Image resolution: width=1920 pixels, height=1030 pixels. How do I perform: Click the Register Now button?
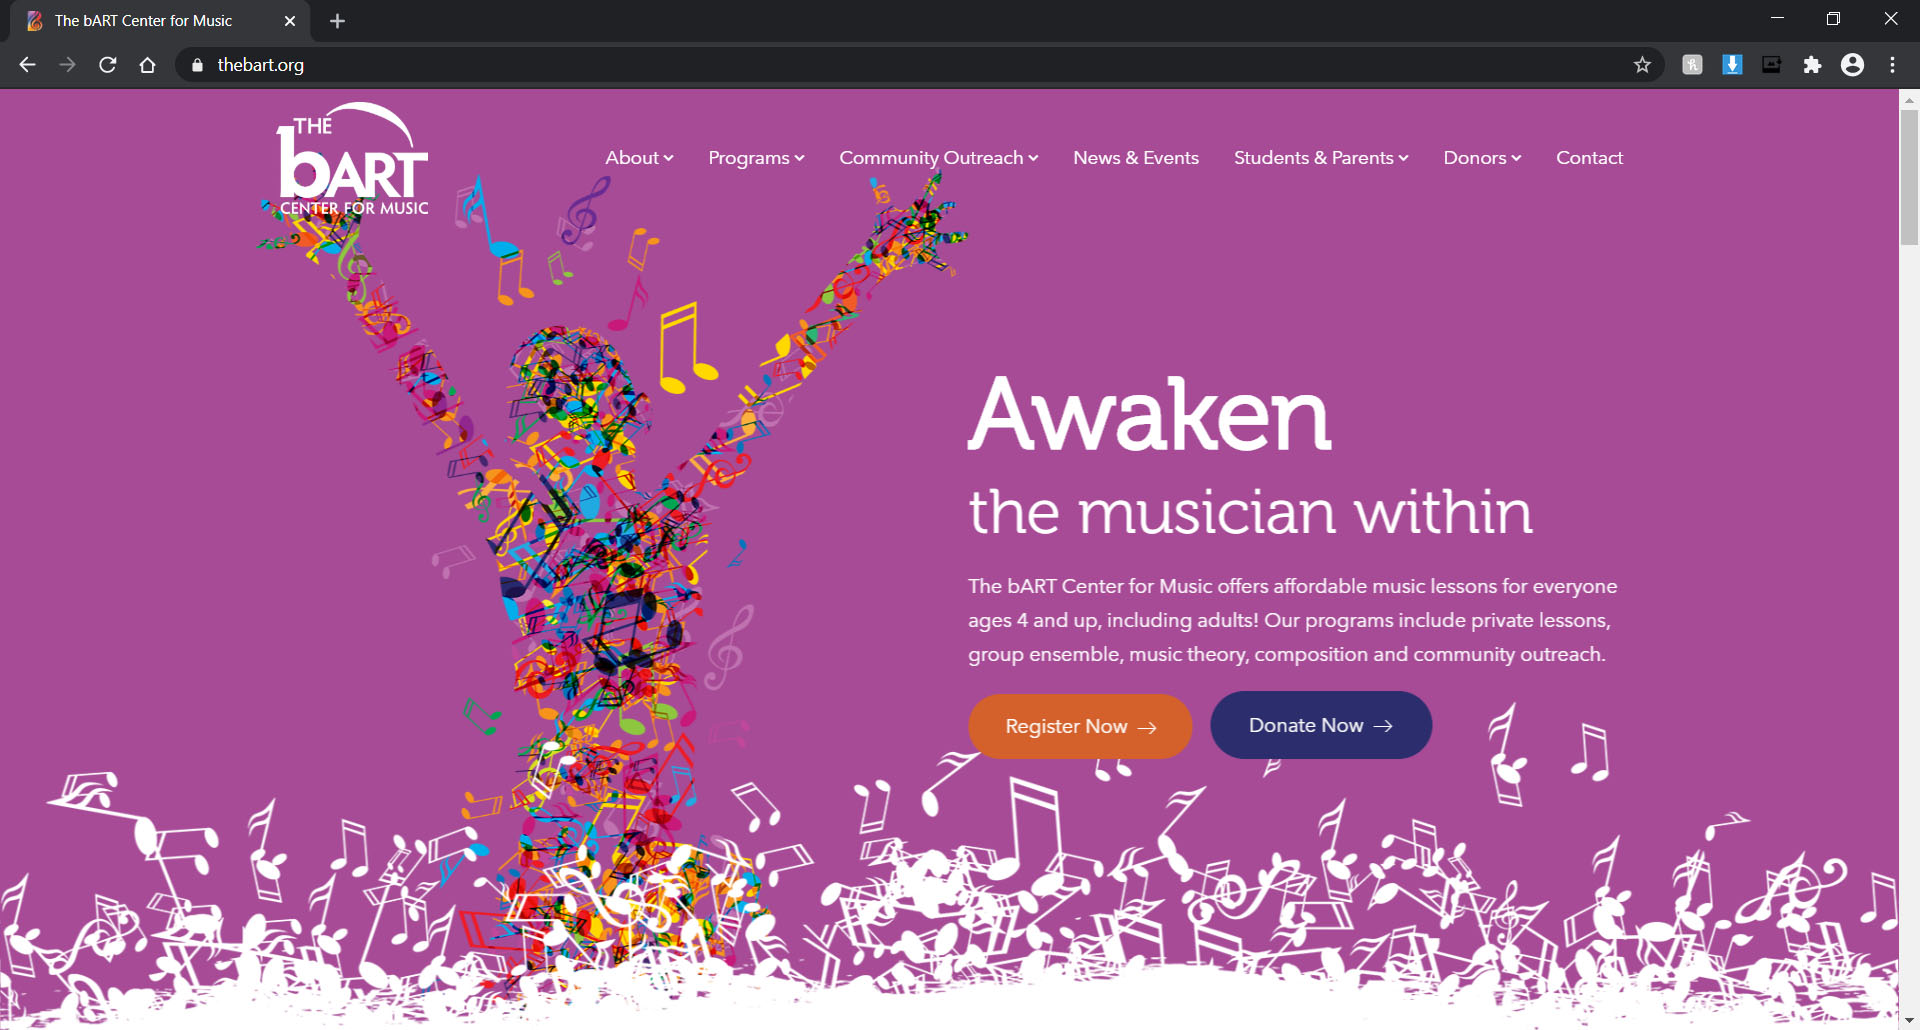[1080, 726]
